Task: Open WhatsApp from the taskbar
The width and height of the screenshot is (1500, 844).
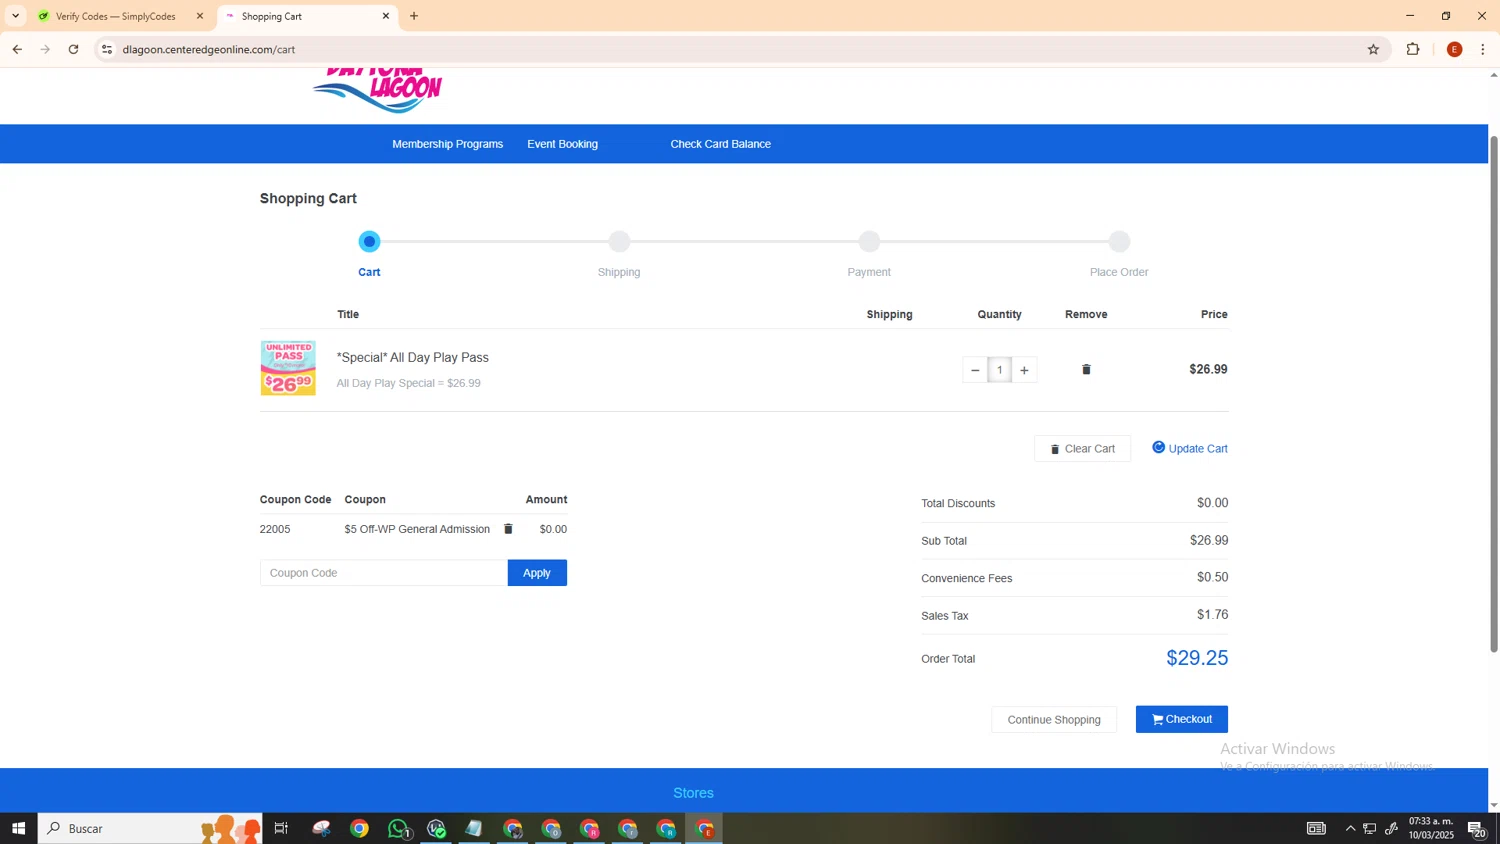Action: click(399, 828)
